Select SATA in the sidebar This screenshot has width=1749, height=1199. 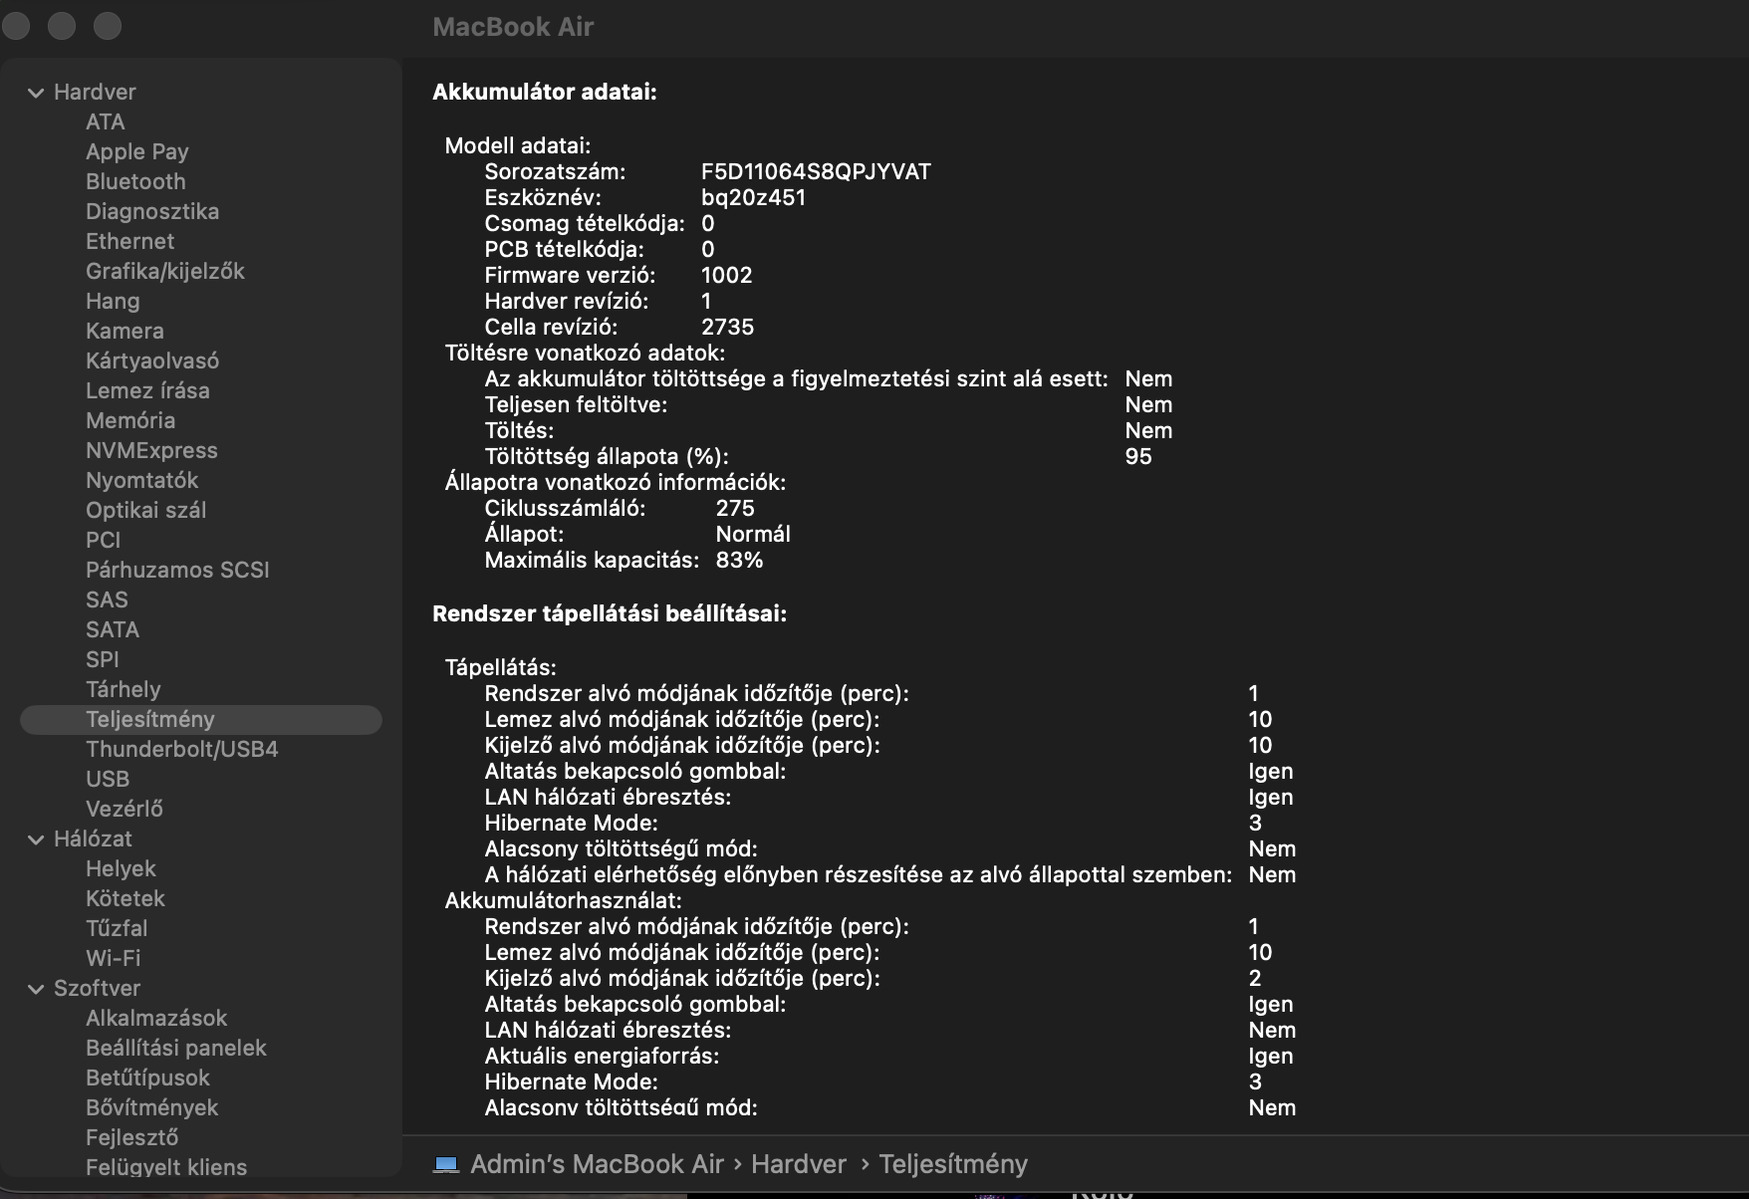click(x=113, y=630)
